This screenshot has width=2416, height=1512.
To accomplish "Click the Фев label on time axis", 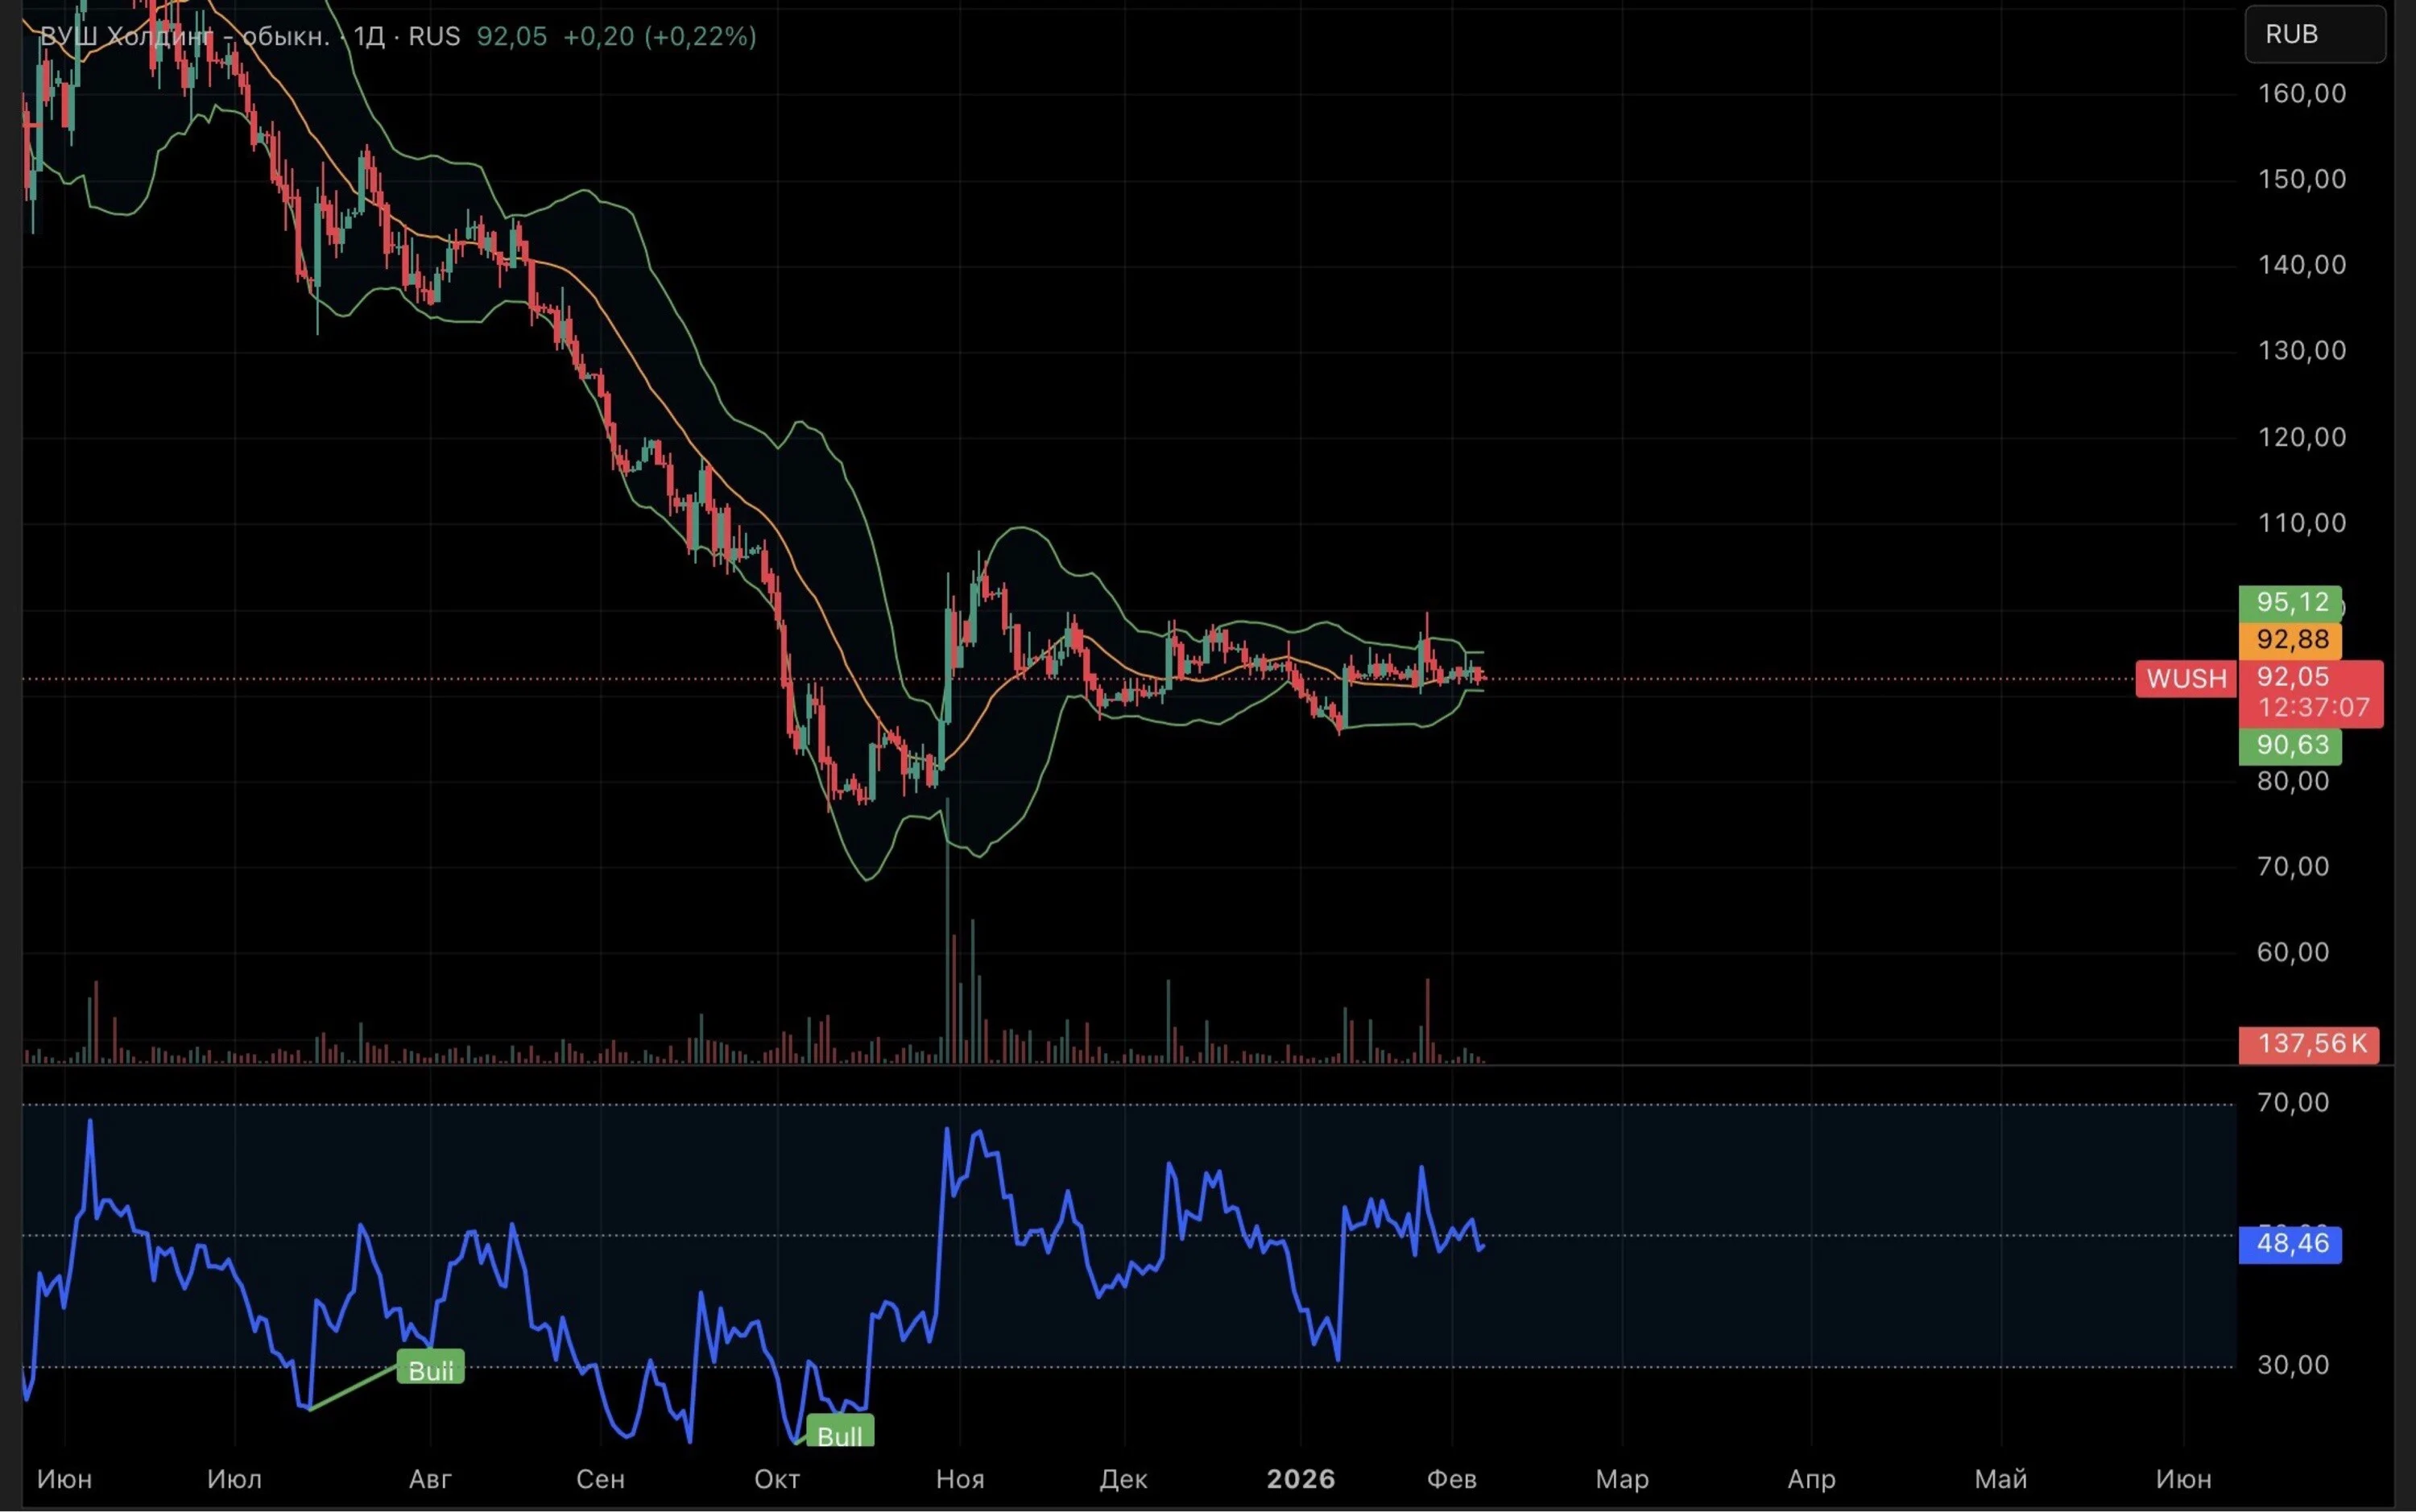I will click(x=1452, y=1480).
